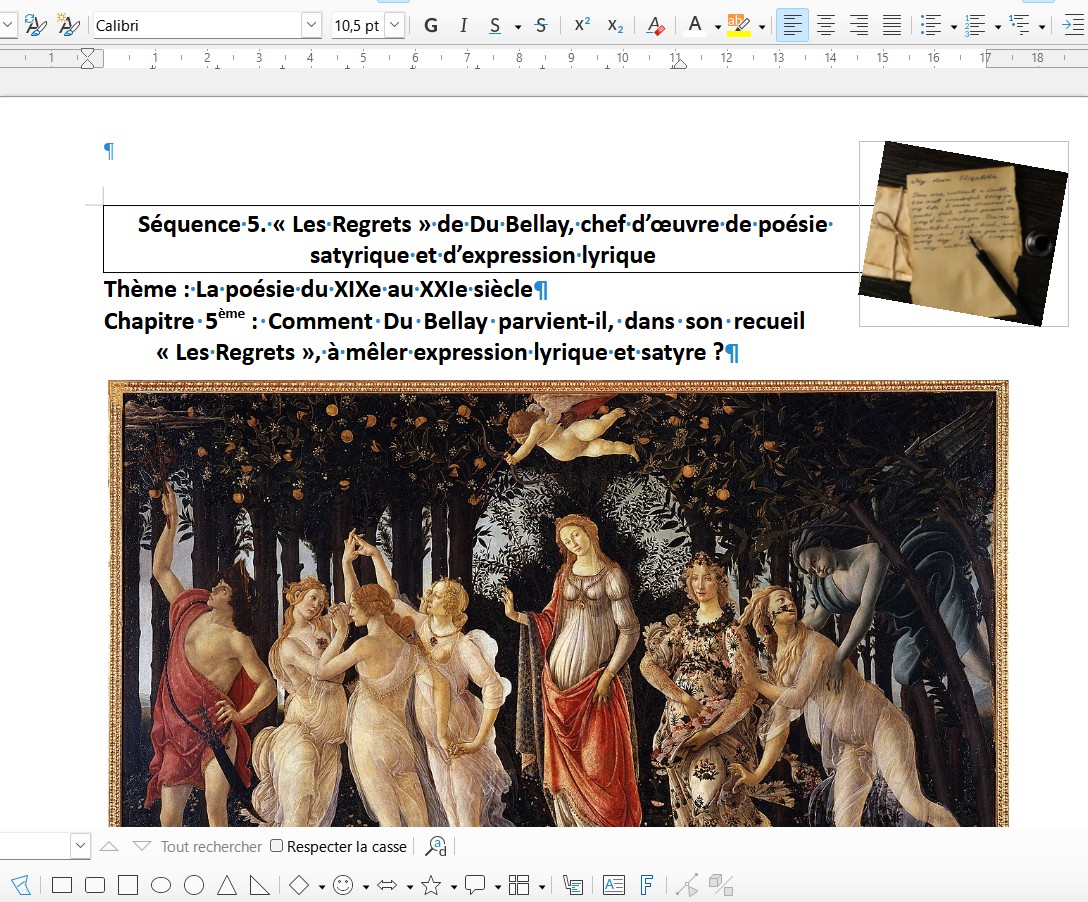Select the handwritten letter image
The image size is (1088, 902).
pyautogui.click(x=964, y=234)
